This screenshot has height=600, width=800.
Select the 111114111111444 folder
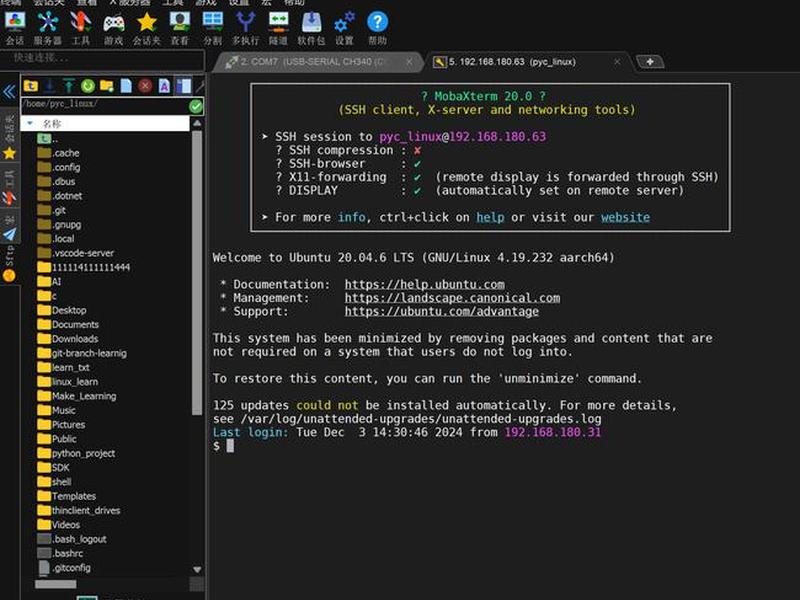point(84,267)
